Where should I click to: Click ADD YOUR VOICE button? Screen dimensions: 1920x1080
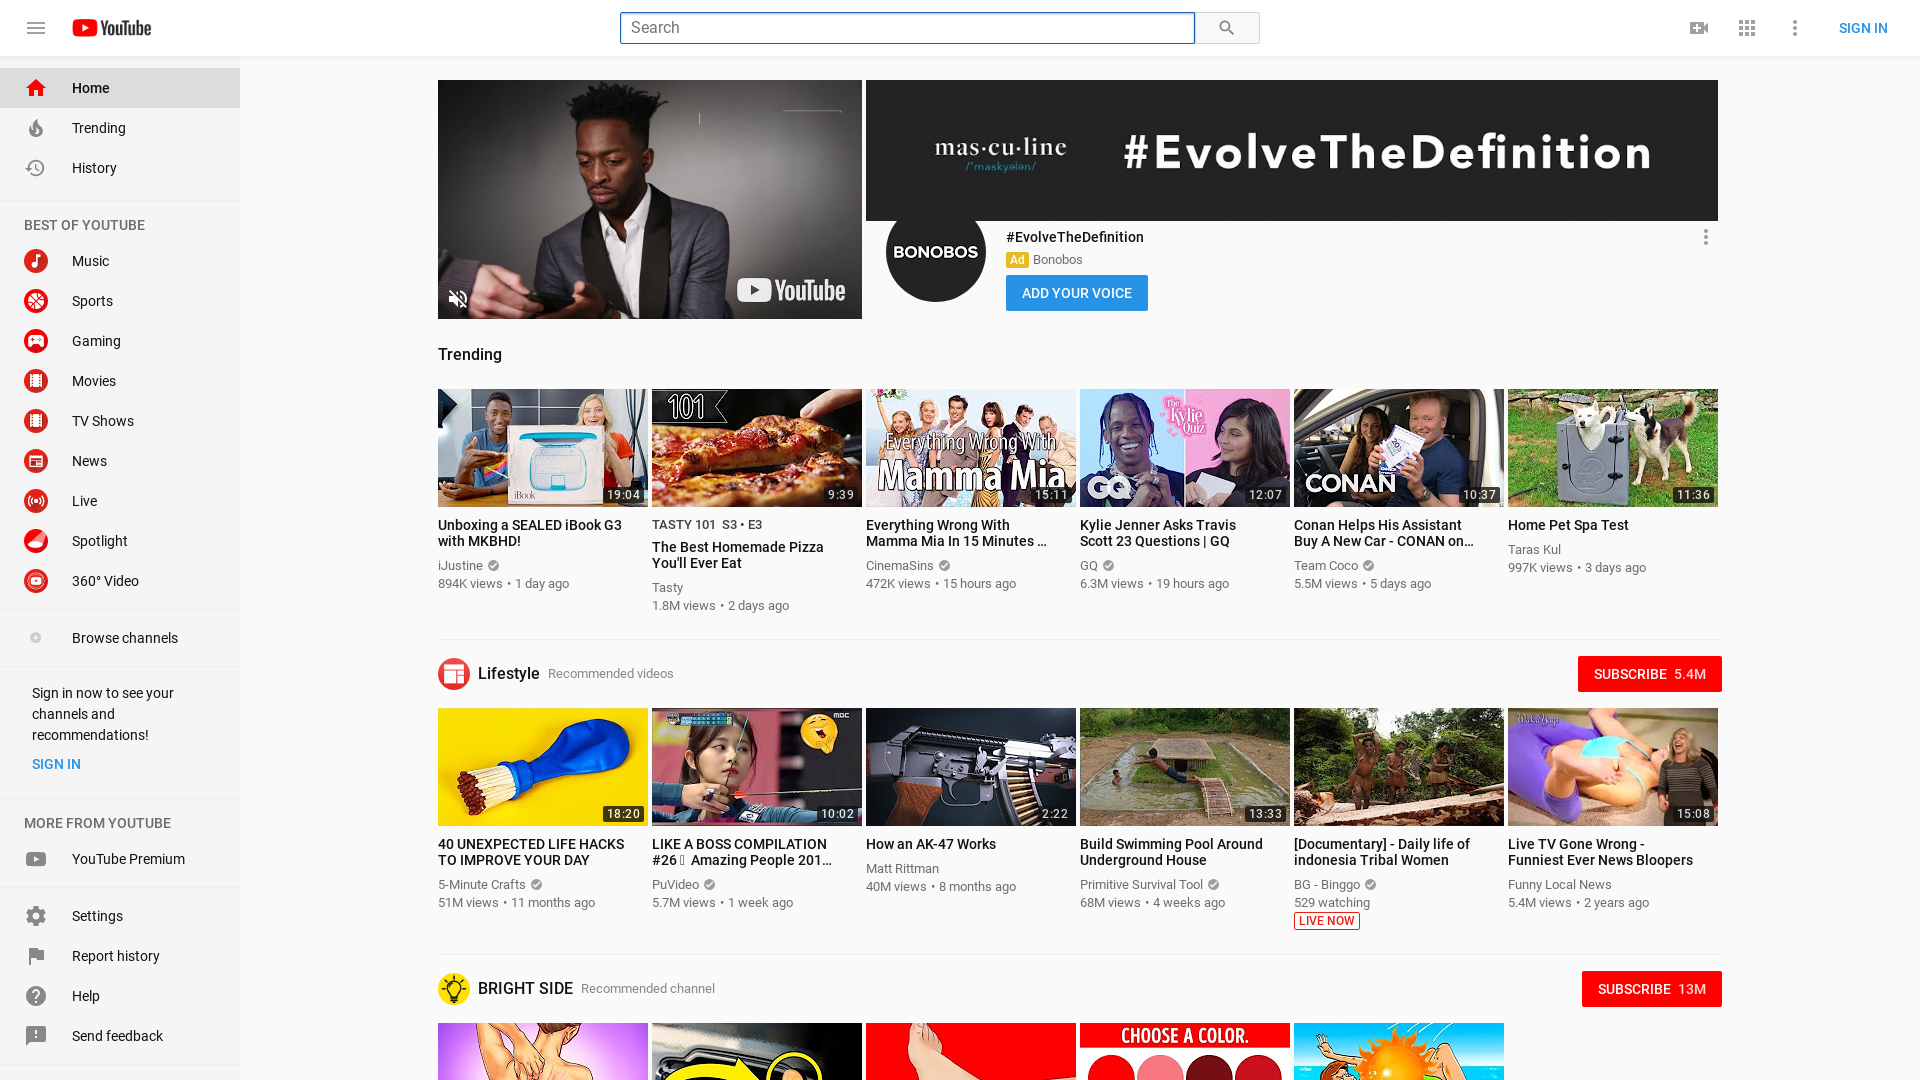coord(1077,293)
